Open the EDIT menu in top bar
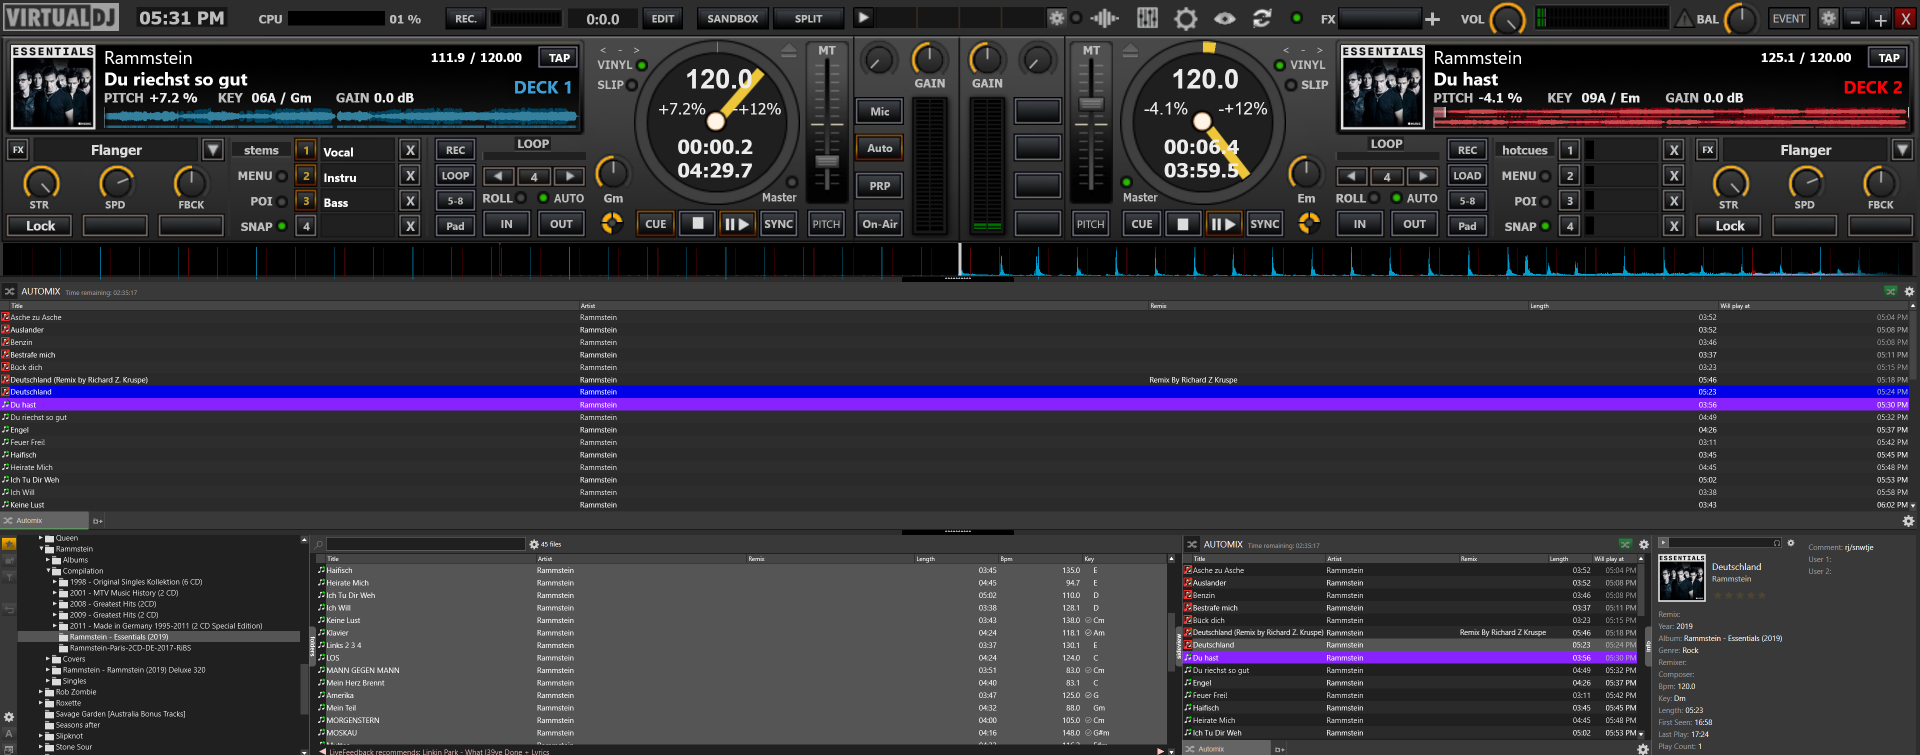Image resolution: width=1920 pixels, height=755 pixels. [x=663, y=18]
